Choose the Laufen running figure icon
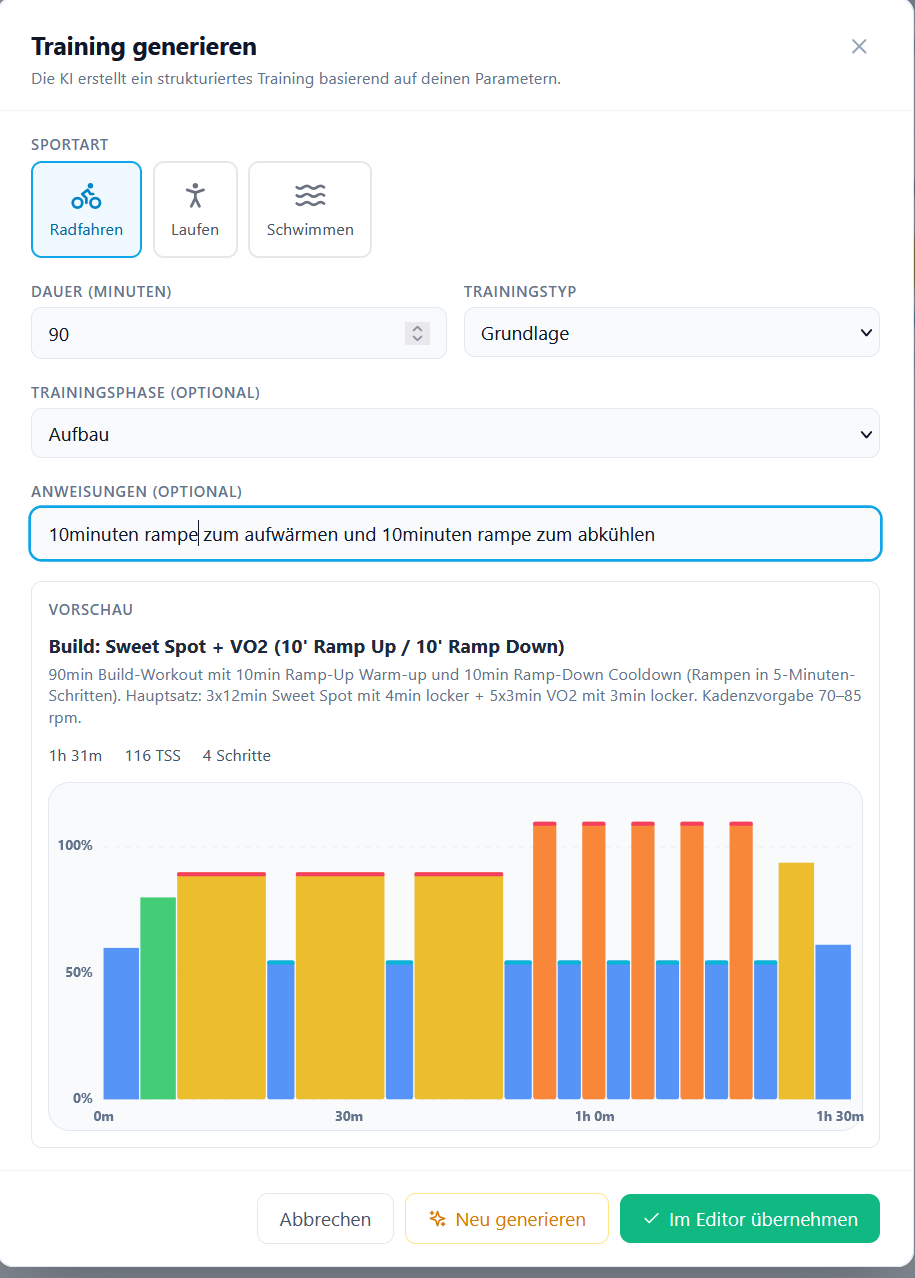Screen dimensions: 915x1278 (195, 195)
